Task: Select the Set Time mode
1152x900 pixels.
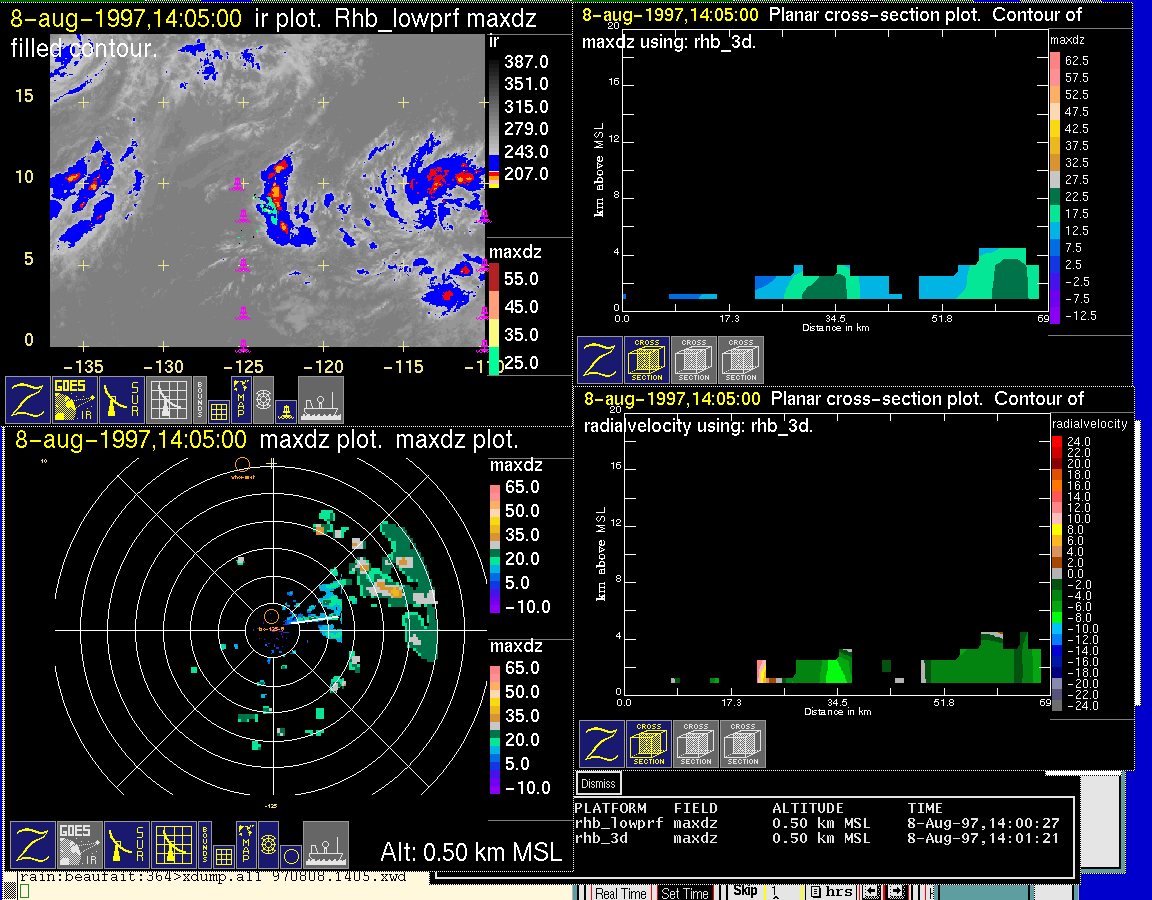Action: 685,893
